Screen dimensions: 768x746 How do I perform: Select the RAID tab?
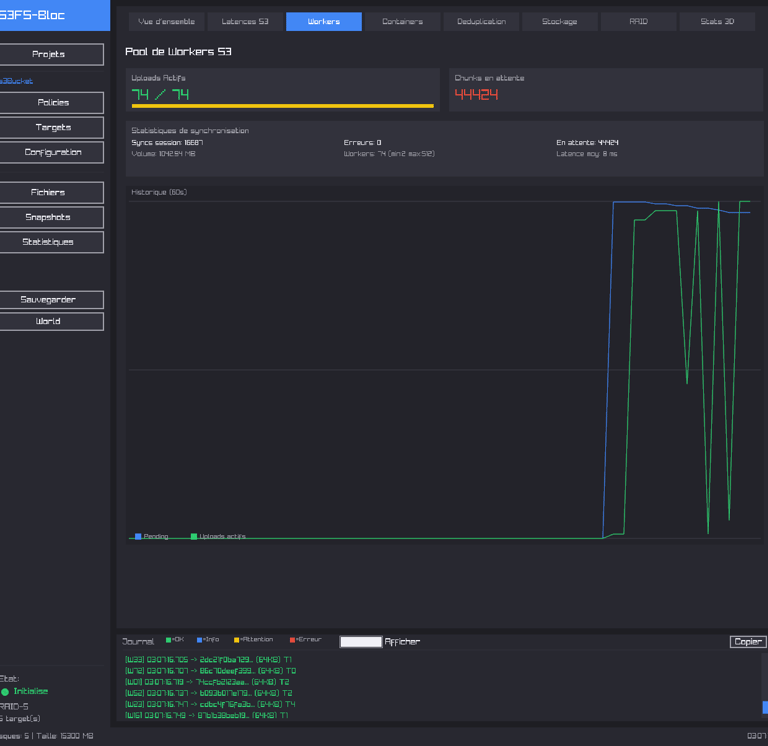coord(638,22)
